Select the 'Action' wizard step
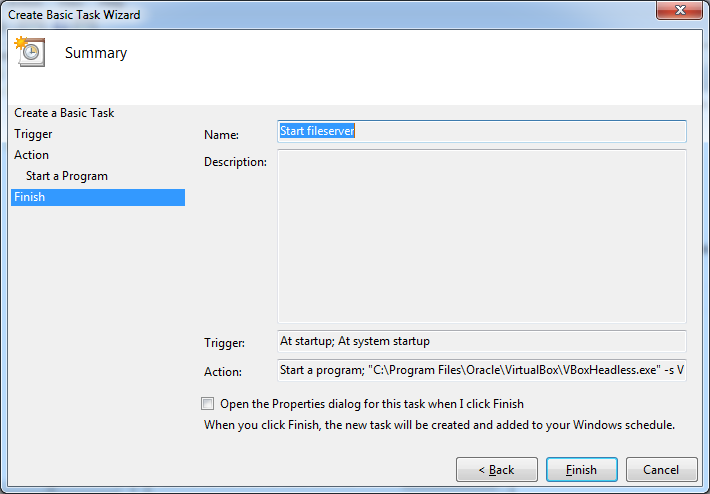This screenshot has width=710, height=494. coord(31,155)
